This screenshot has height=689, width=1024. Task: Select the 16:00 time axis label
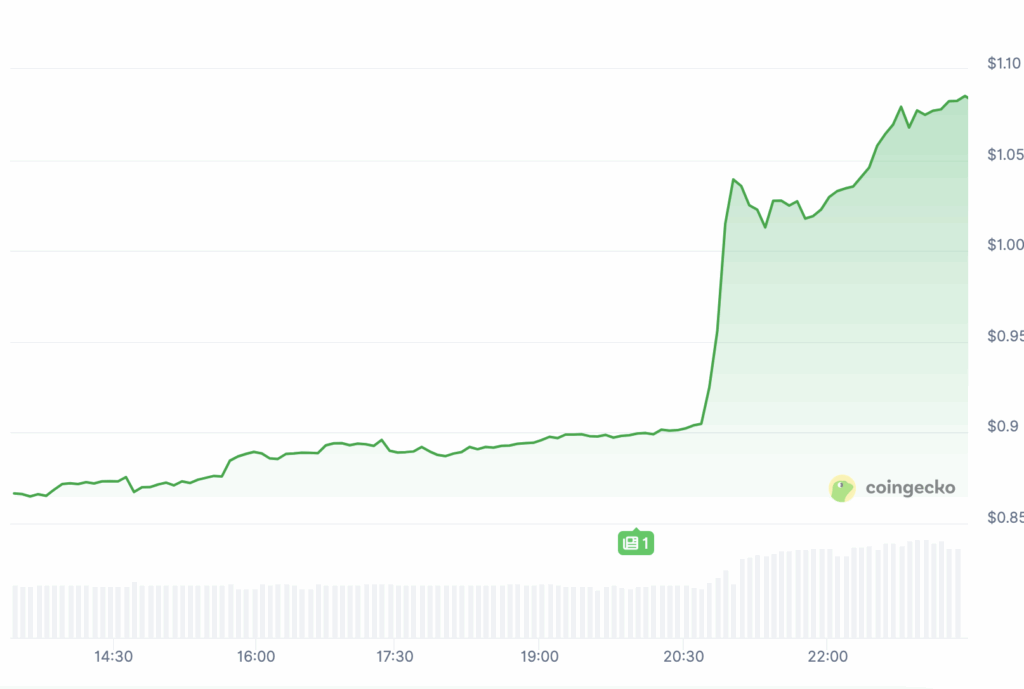pos(256,657)
